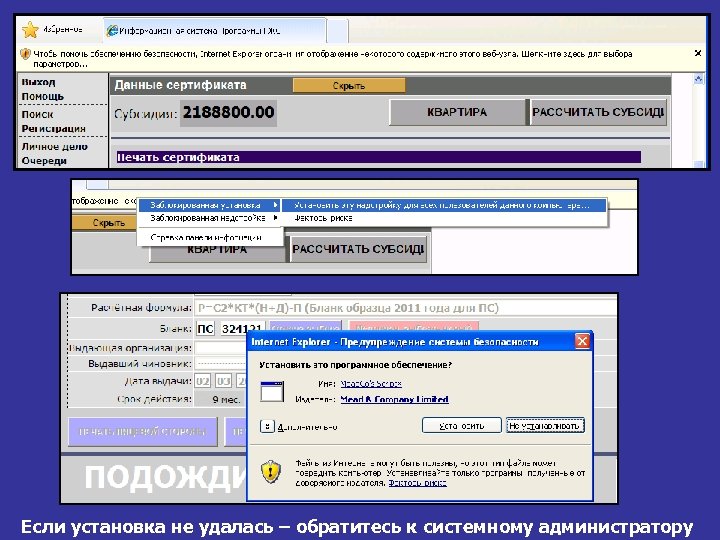Image resolution: width=720 pixels, height=540 pixels.
Task: Open Регистрация in the left sidebar
Action: (53, 129)
